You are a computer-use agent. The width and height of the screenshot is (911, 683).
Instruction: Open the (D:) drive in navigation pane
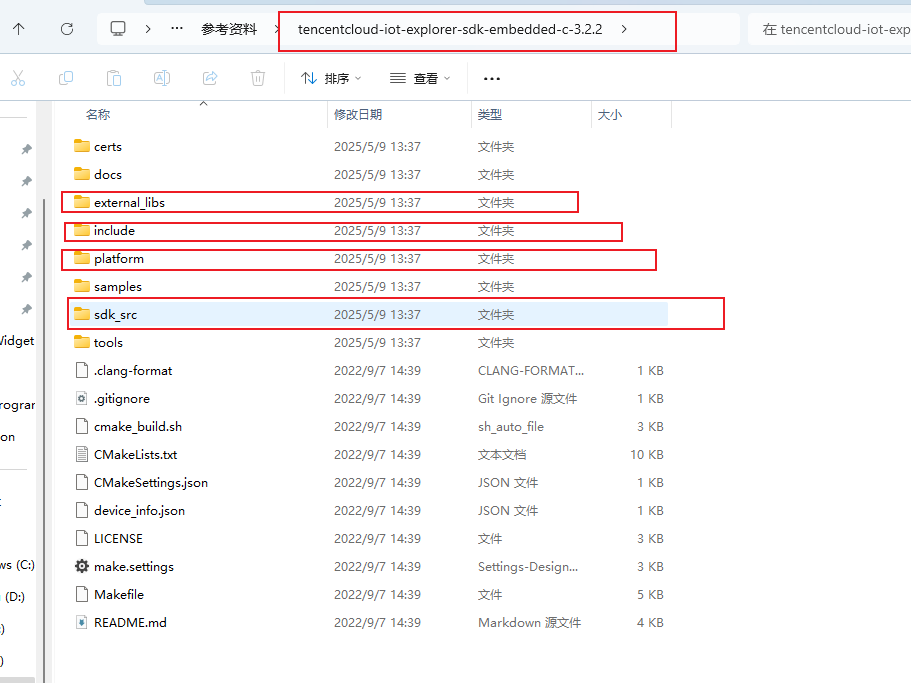(15, 596)
